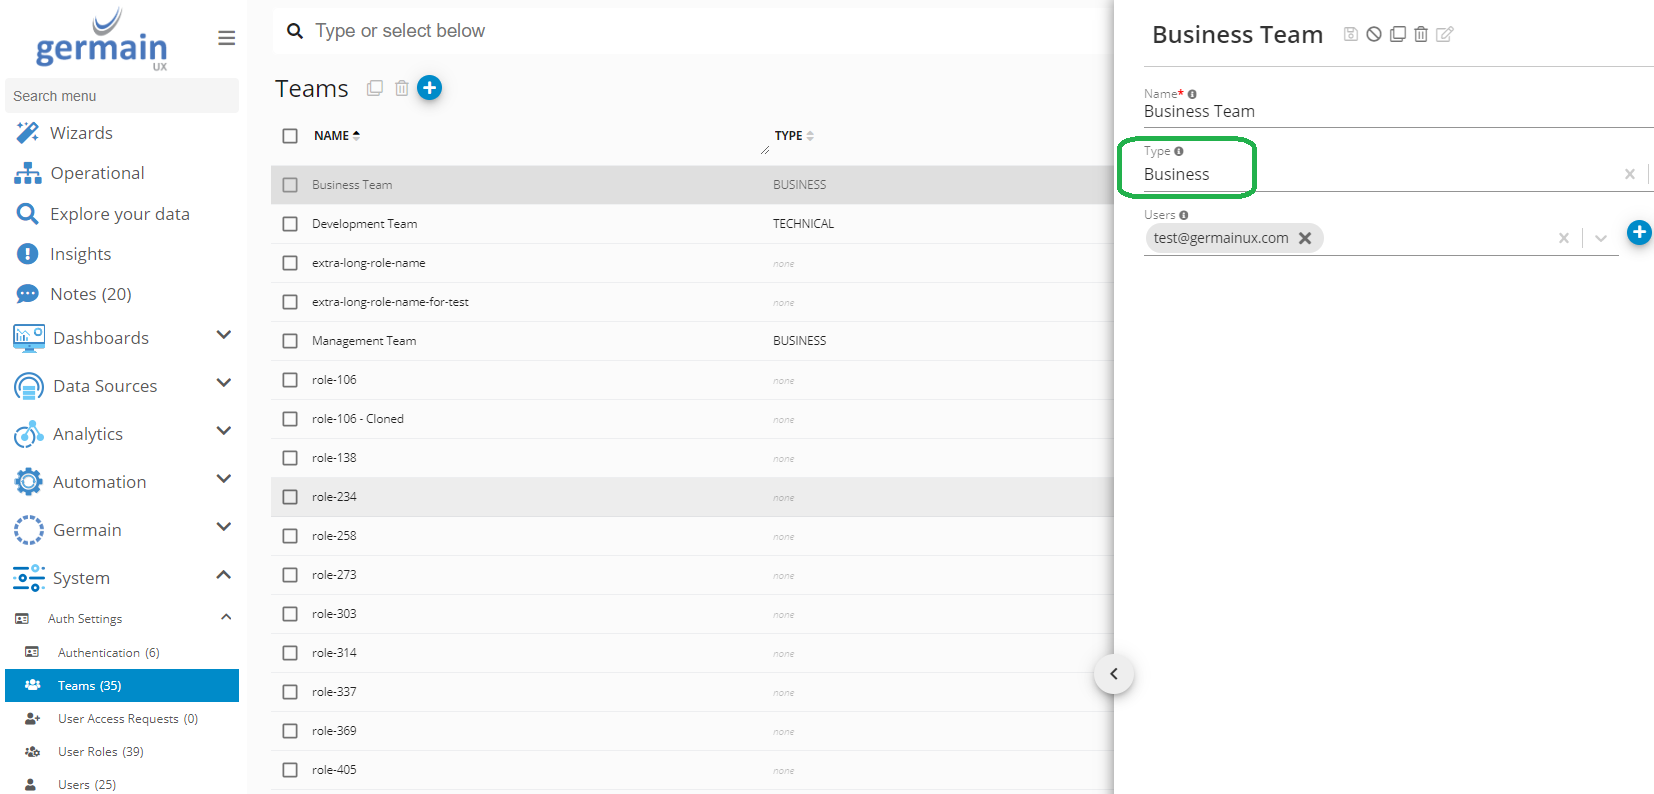Collapse the side panel with the arrow button
Screen dimensions: 1654x794
[1113, 674]
